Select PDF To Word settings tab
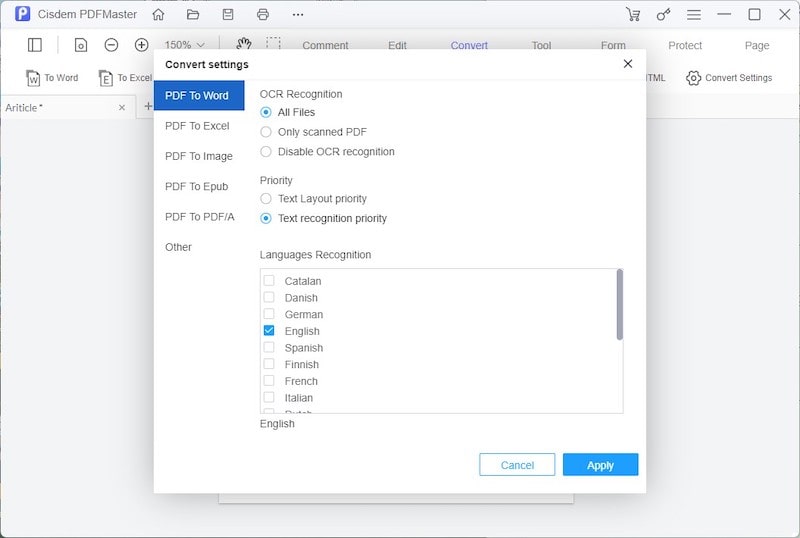The image size is (800, 538). (199, 95)
